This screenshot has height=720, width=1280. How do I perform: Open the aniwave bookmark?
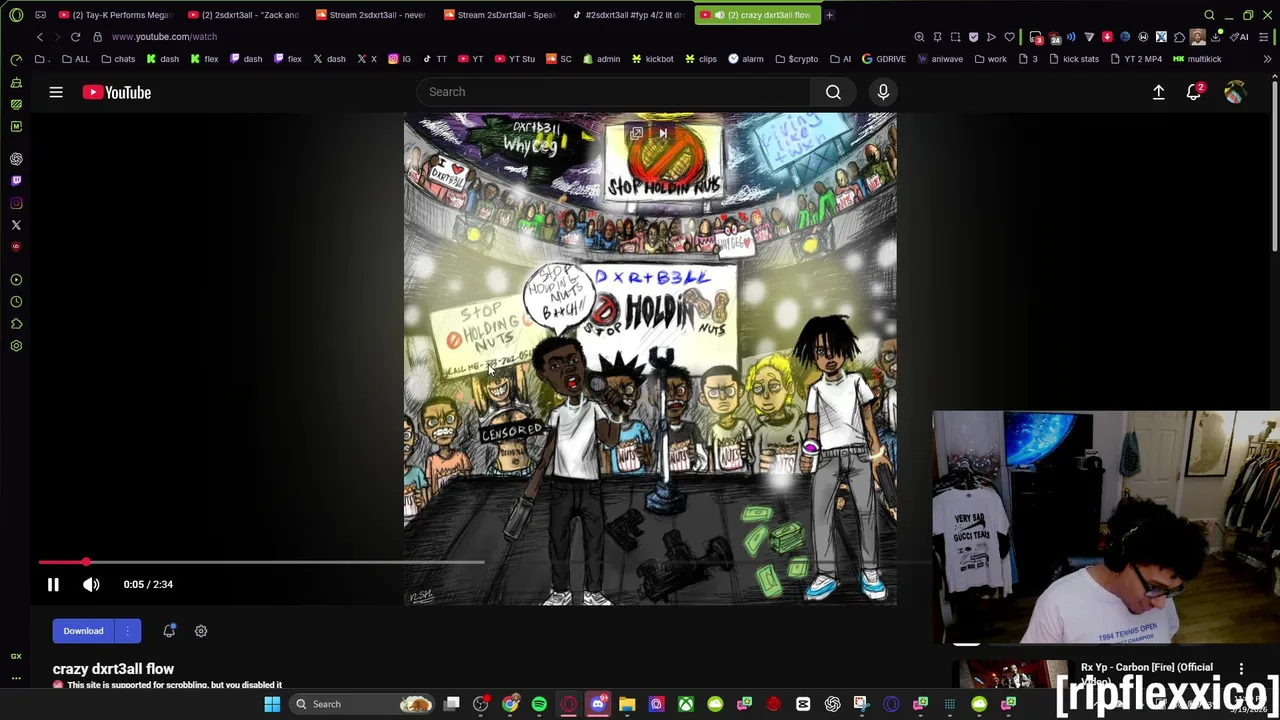point(940,59)
